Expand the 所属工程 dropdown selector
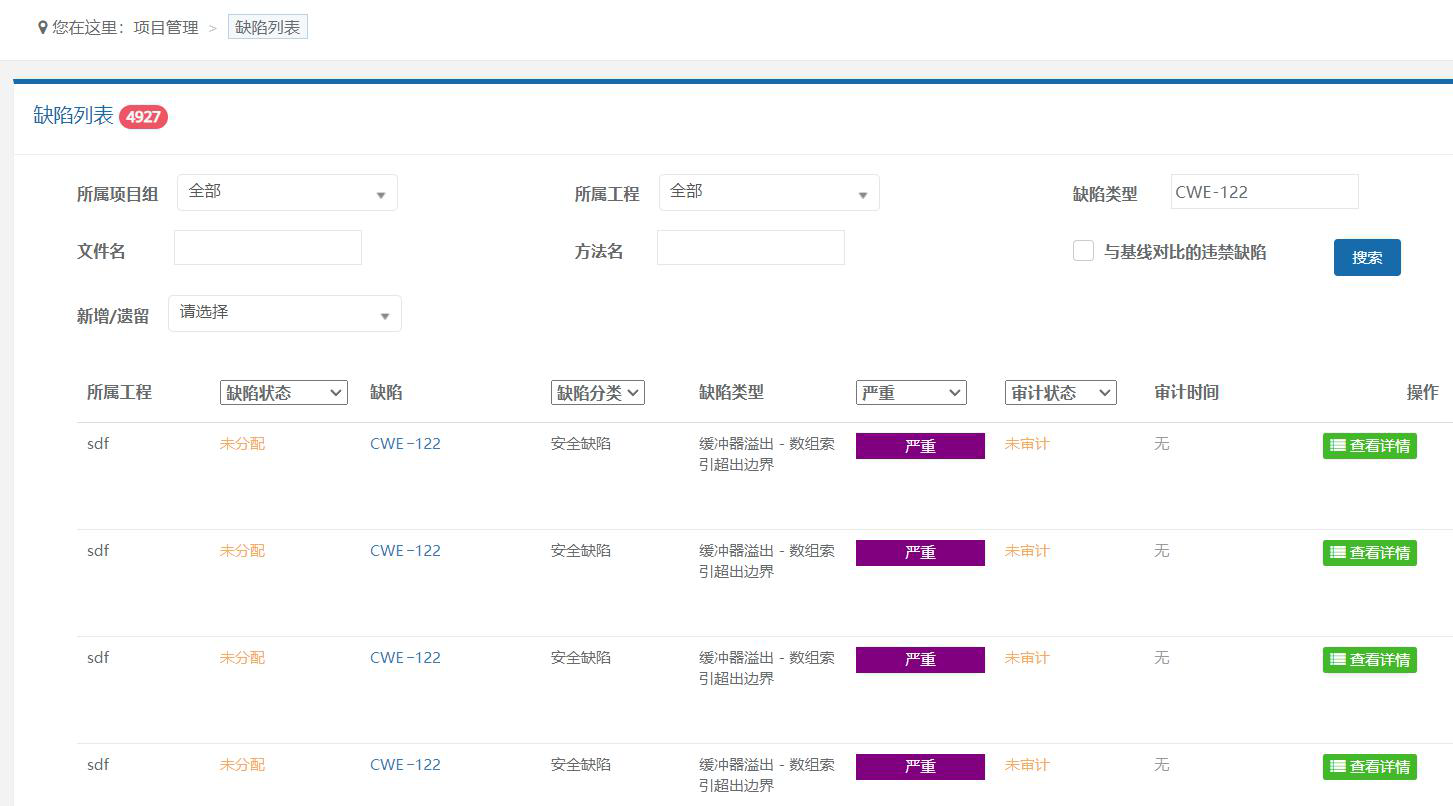 pos(769,193)
